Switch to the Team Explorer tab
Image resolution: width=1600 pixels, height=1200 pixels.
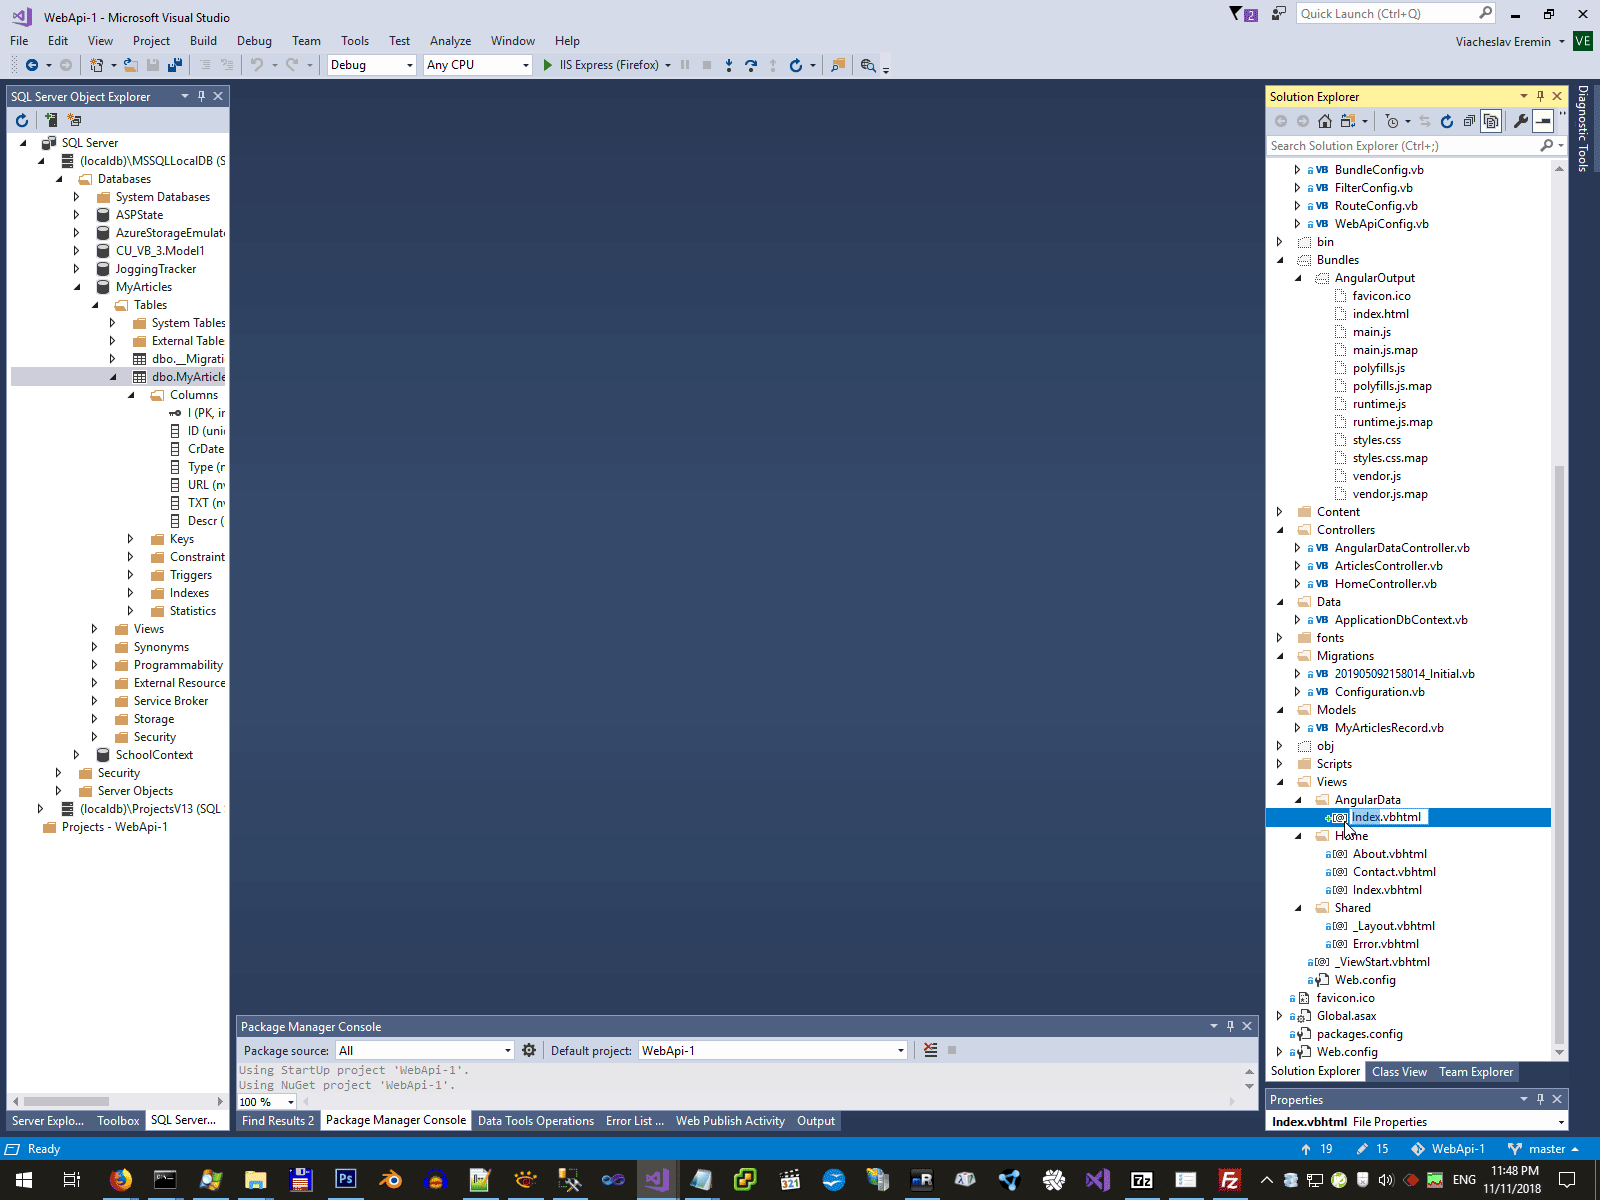coord(1476,1072)
